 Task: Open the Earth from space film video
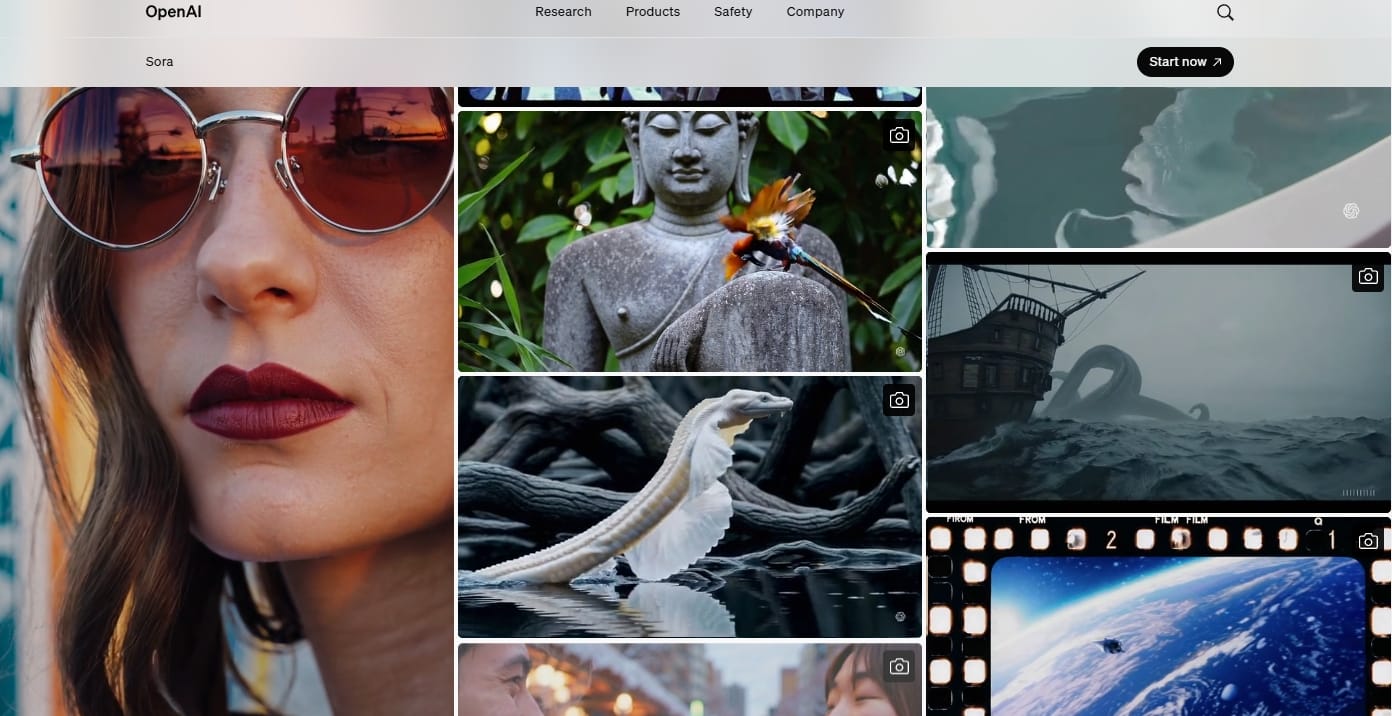tap(1158, 617)
